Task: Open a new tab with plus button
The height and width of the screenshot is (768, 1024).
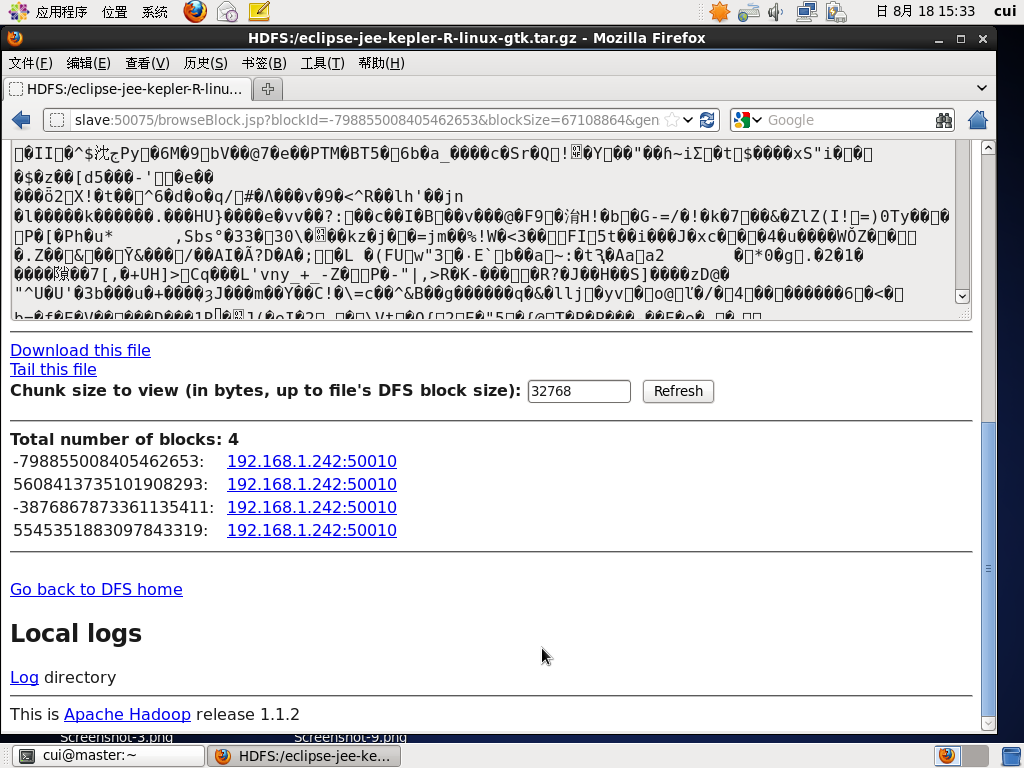Action: (x=268, y=89)
